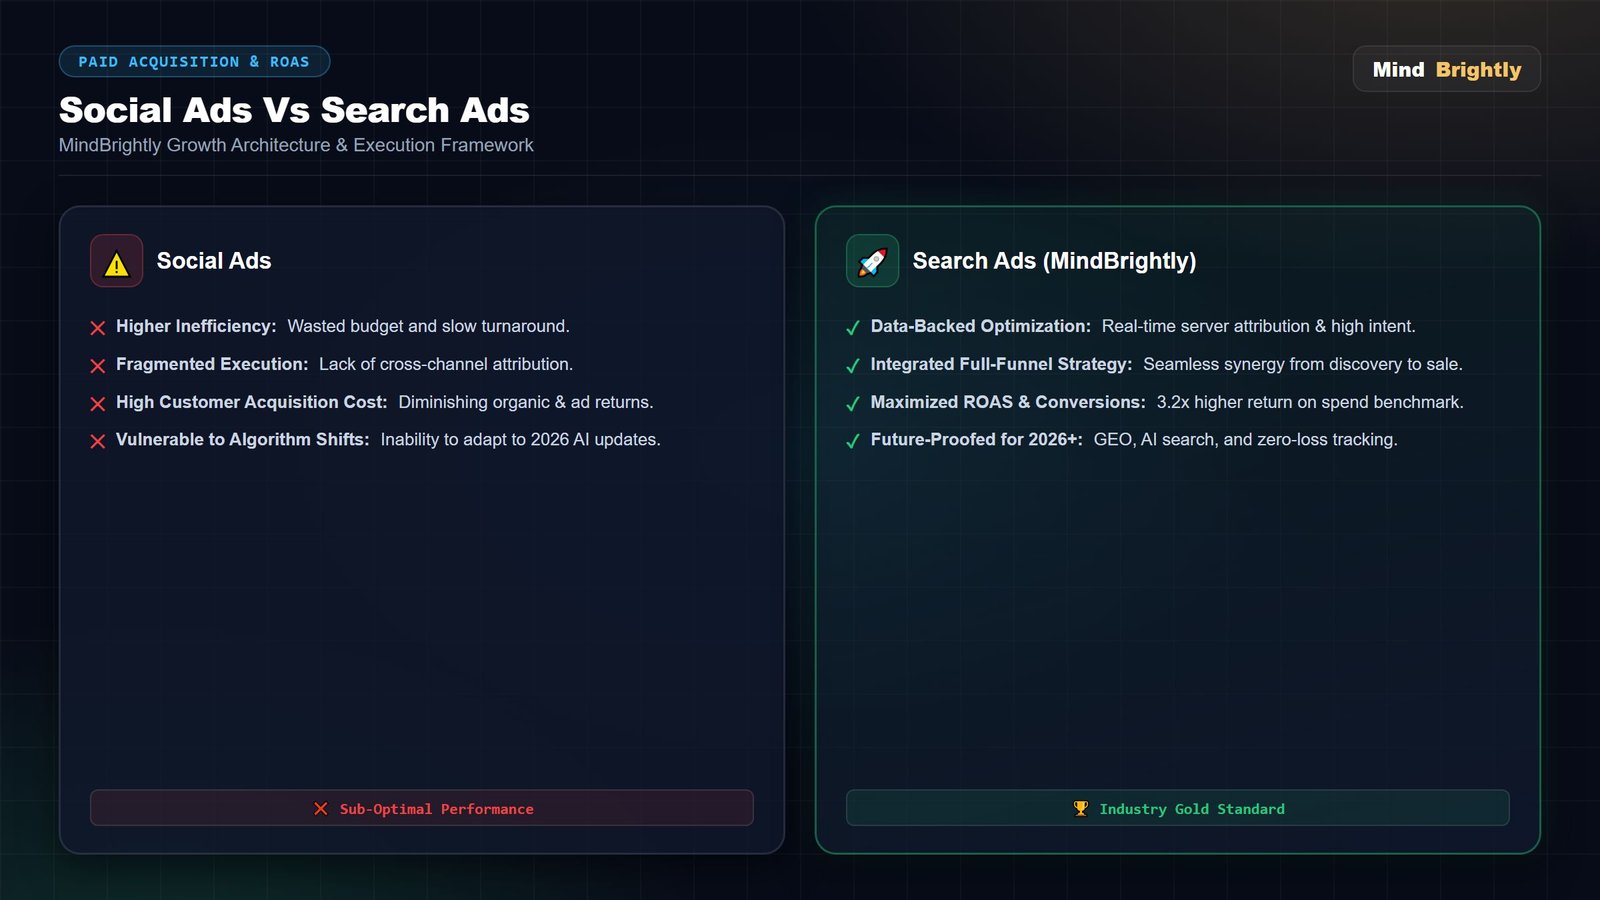
Task: Click 'Seamless synergy from discovery to sale'
Action: pyautogui.click(x=1303, y=364)
